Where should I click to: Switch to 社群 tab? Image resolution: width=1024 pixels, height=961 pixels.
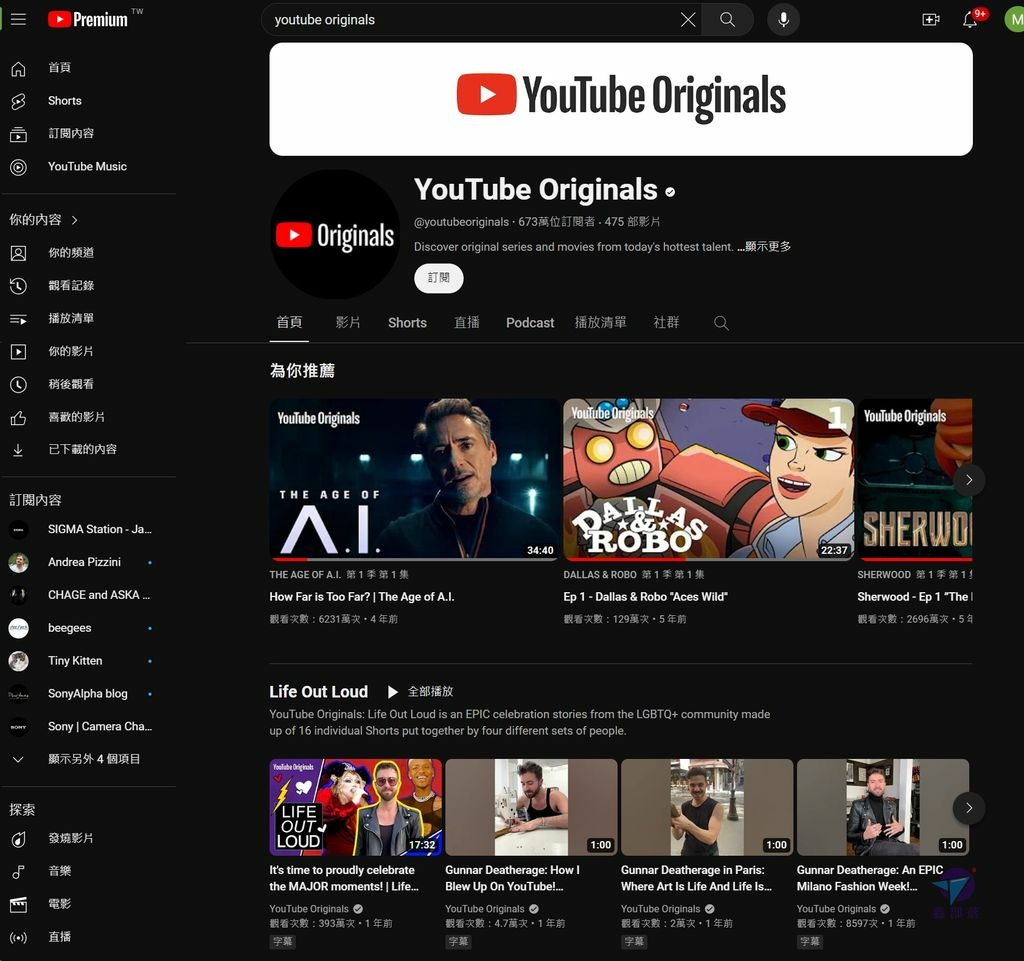coord(666,323)
